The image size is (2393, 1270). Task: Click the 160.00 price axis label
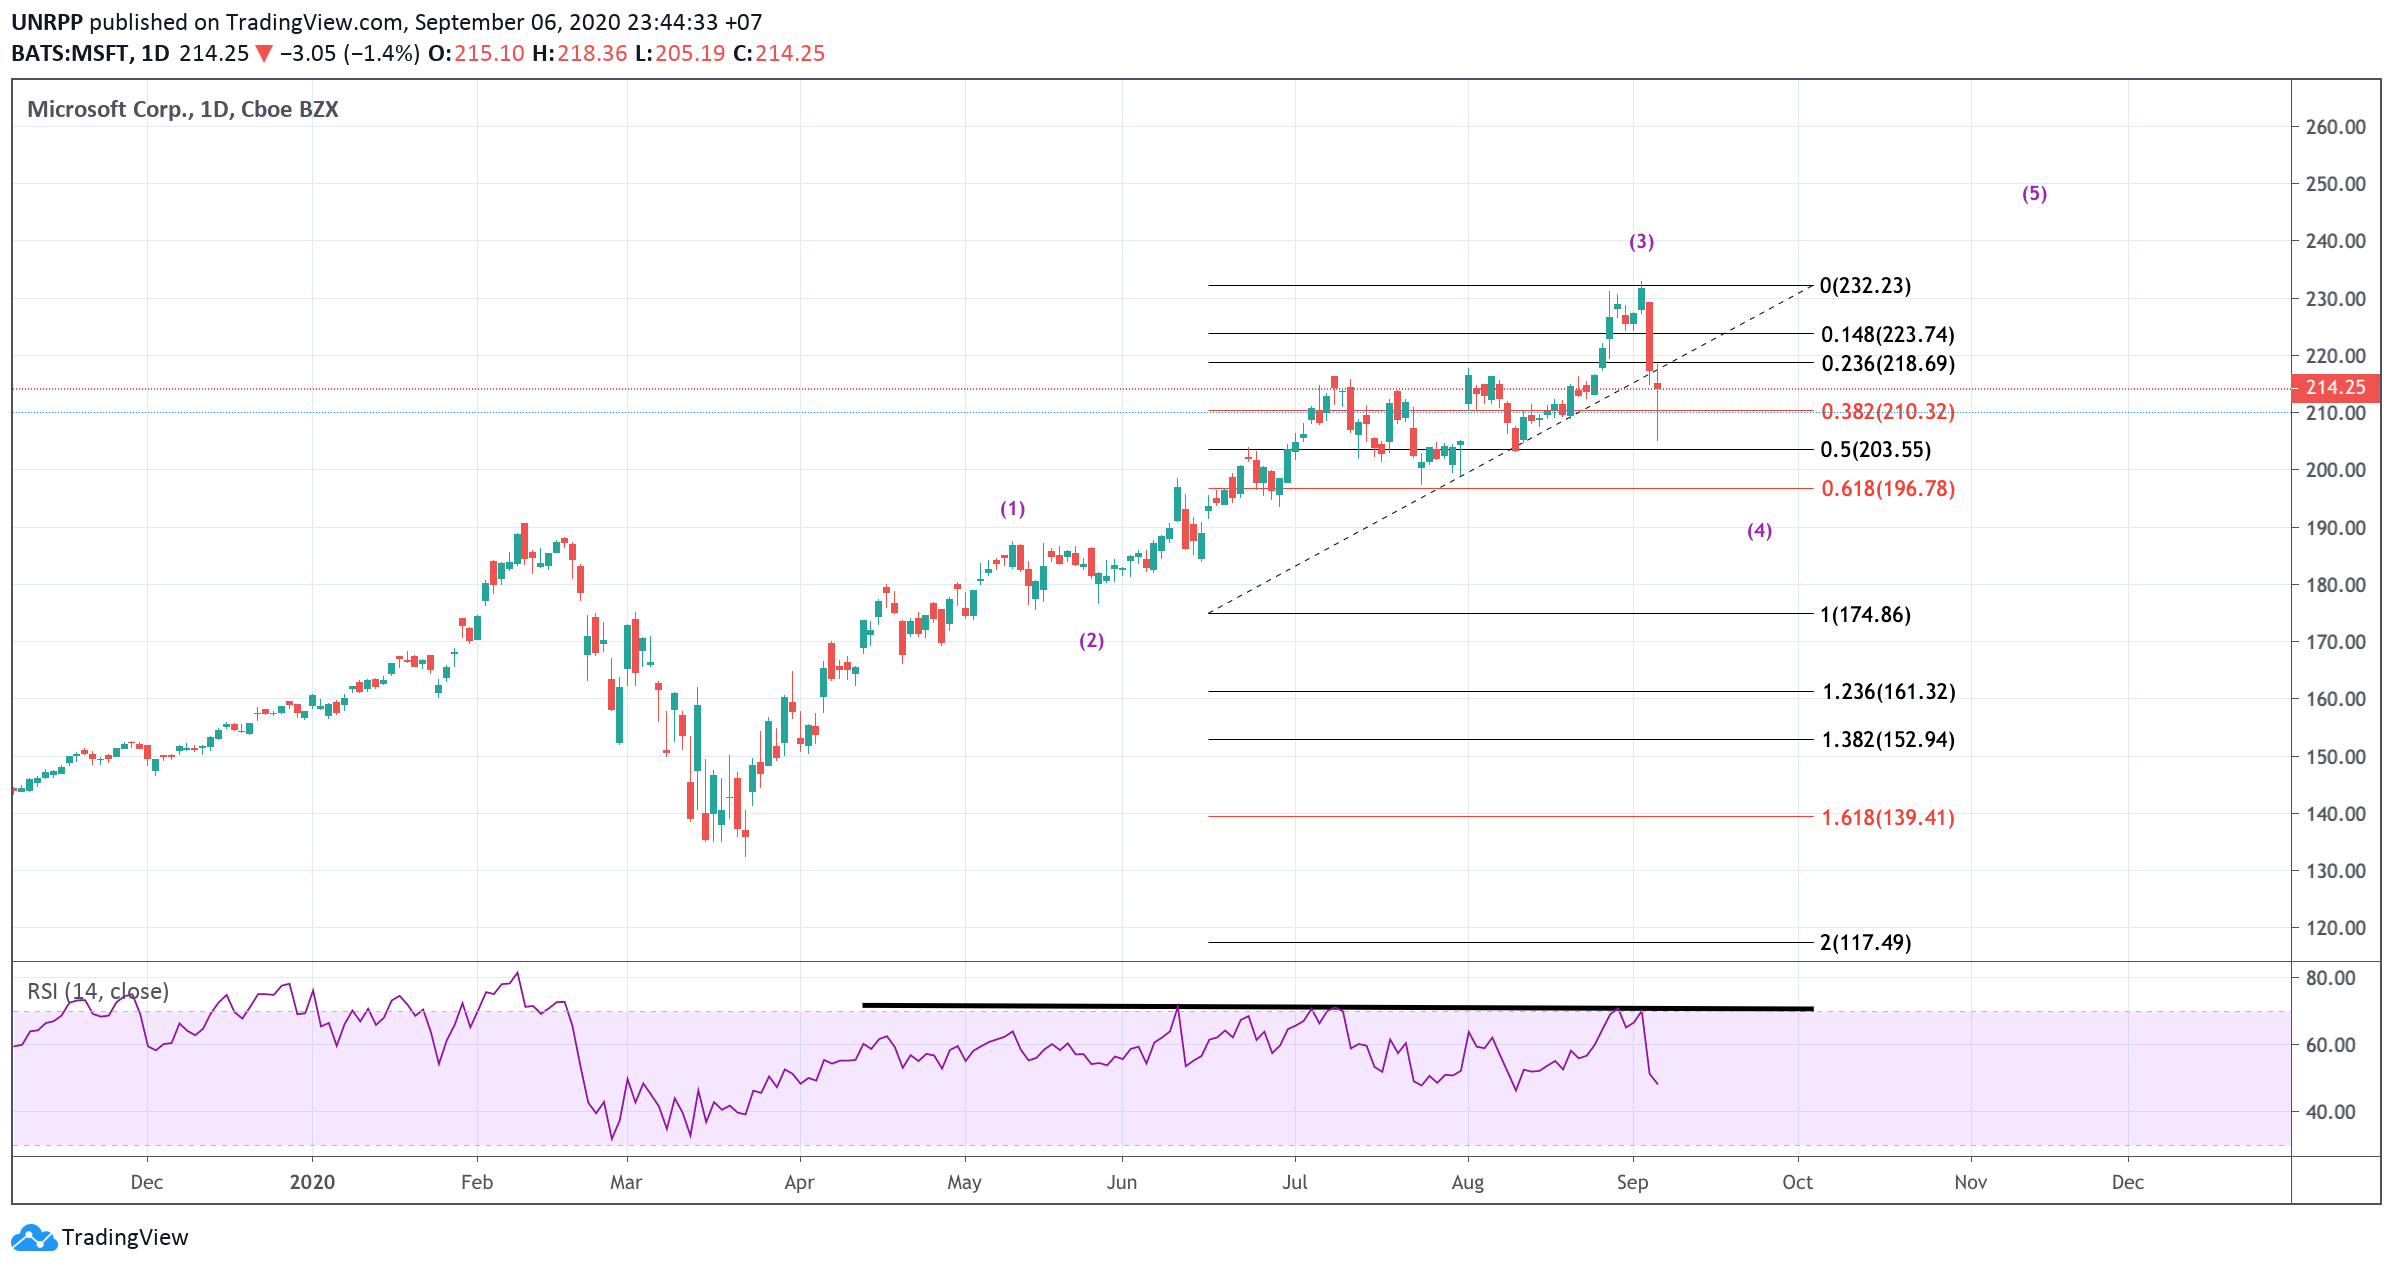click(2336, 699)
